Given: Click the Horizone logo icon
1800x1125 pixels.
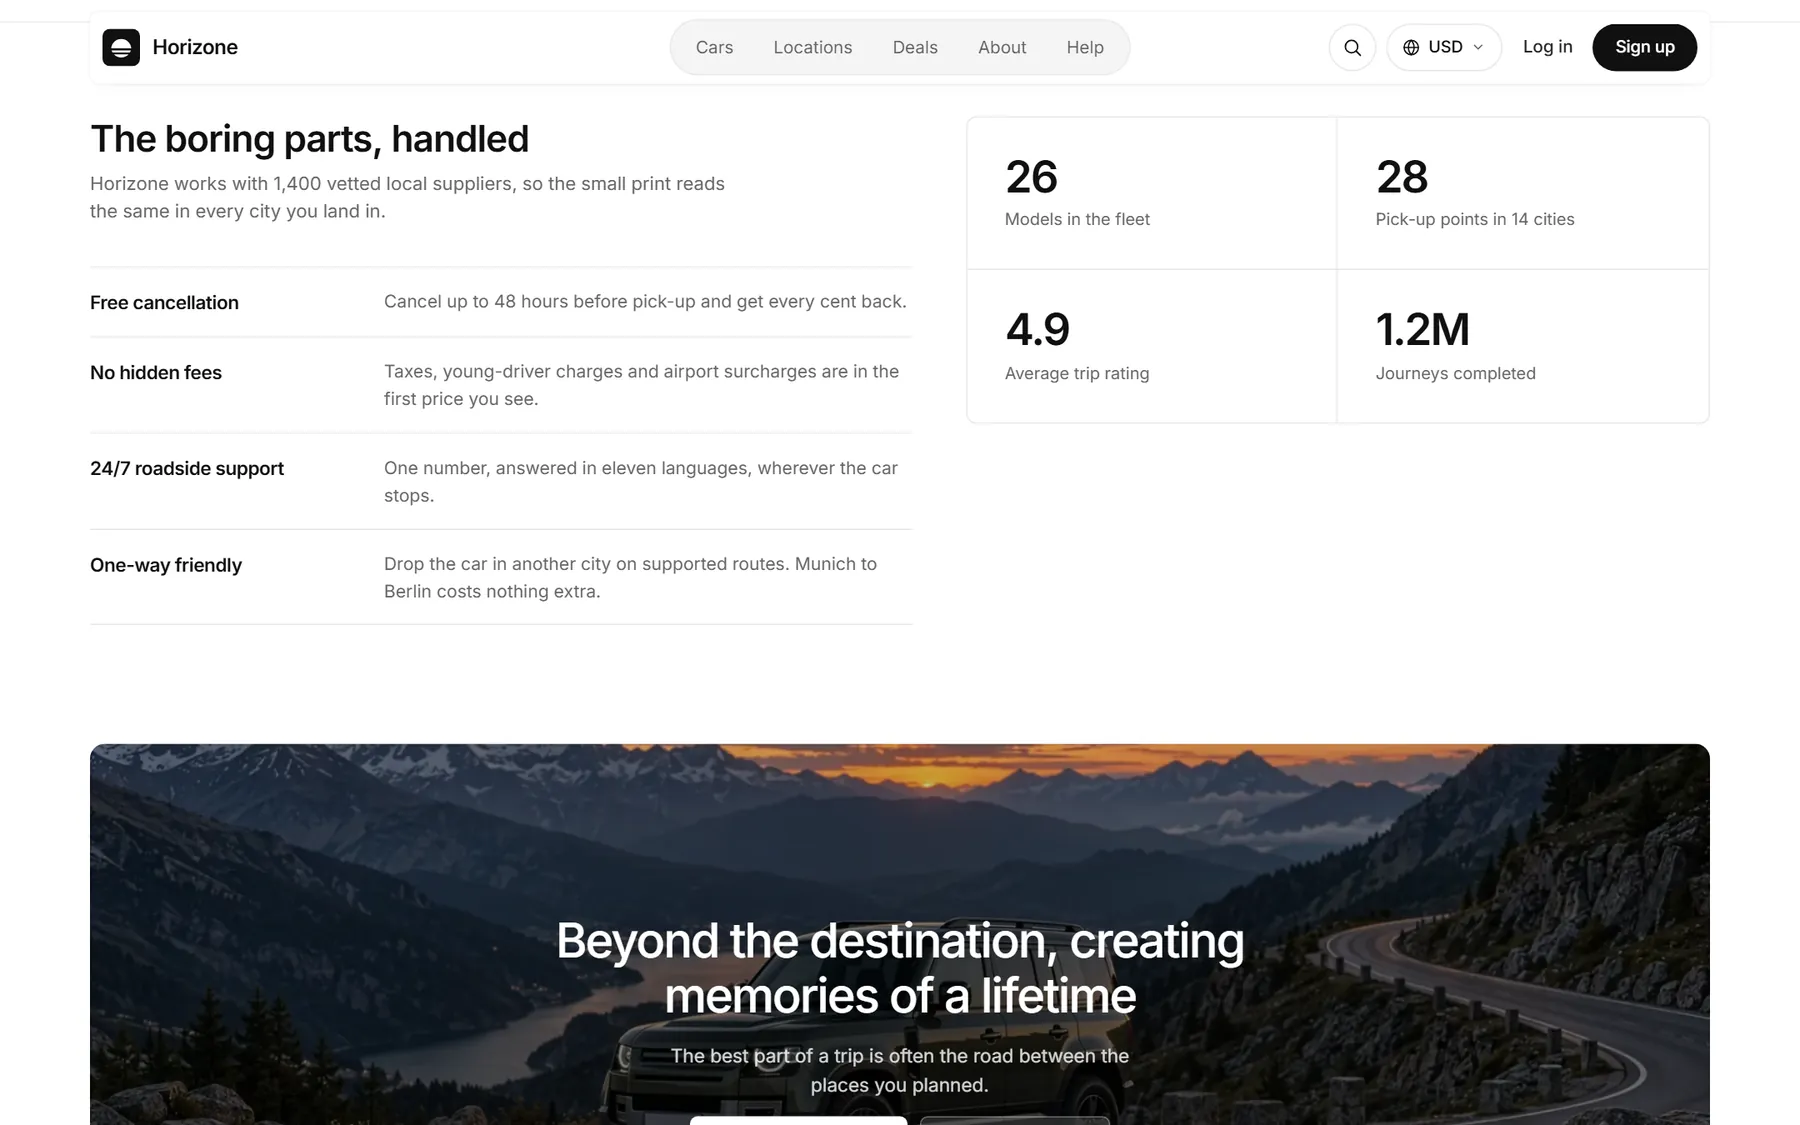Looking at the screenshot, I should [121, 47].
